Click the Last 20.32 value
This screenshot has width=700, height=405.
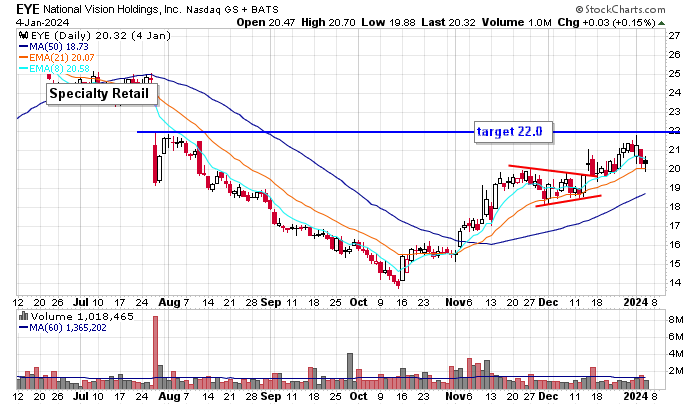coord(449,22)
